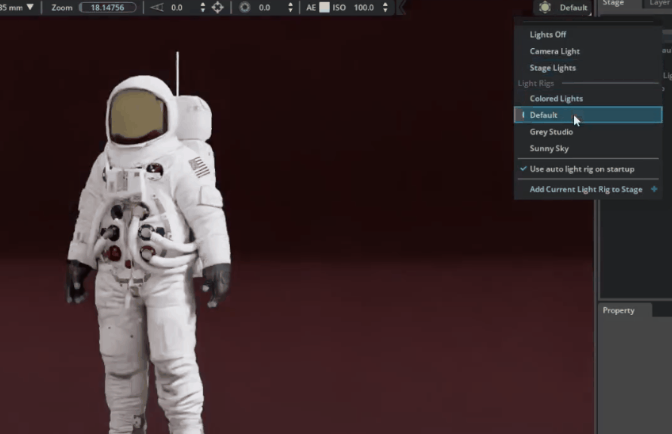The width and height of the screenshot is (672, 434).
Task: Select Camera Light in lighting menu
Action: tap(554, 51)
